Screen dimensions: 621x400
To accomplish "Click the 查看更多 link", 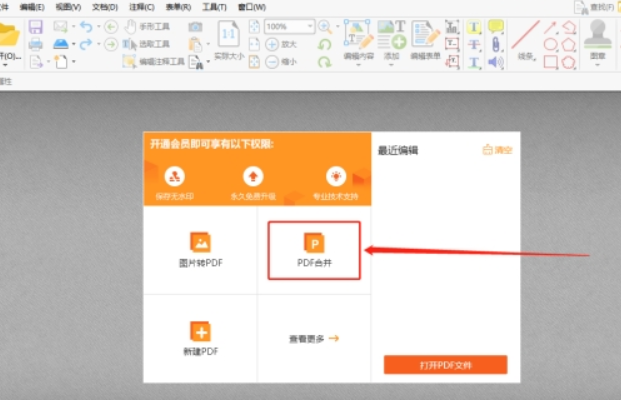I will [314, 339].
